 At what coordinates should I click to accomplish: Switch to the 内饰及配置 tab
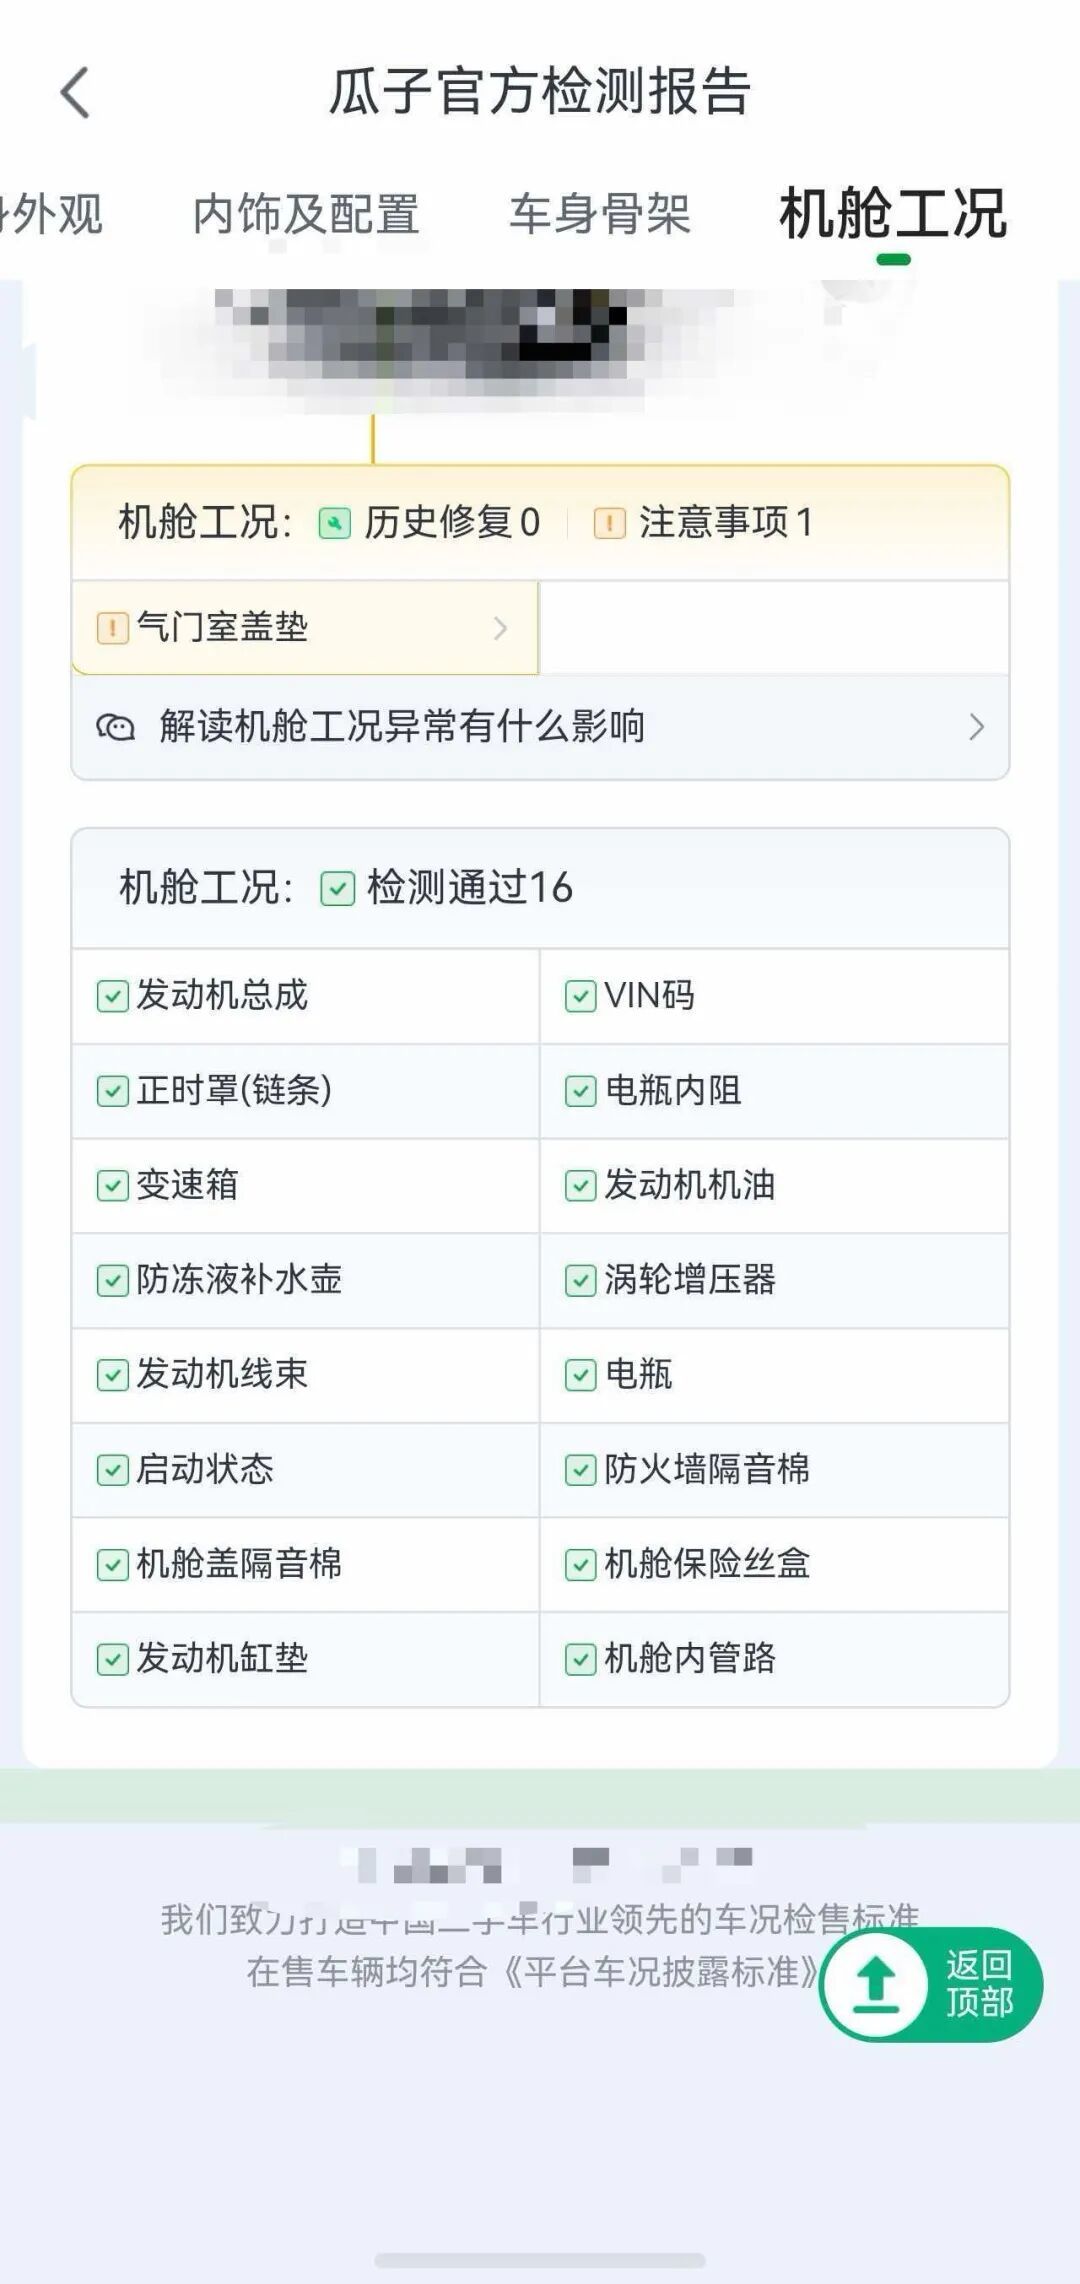click(306, 214)
